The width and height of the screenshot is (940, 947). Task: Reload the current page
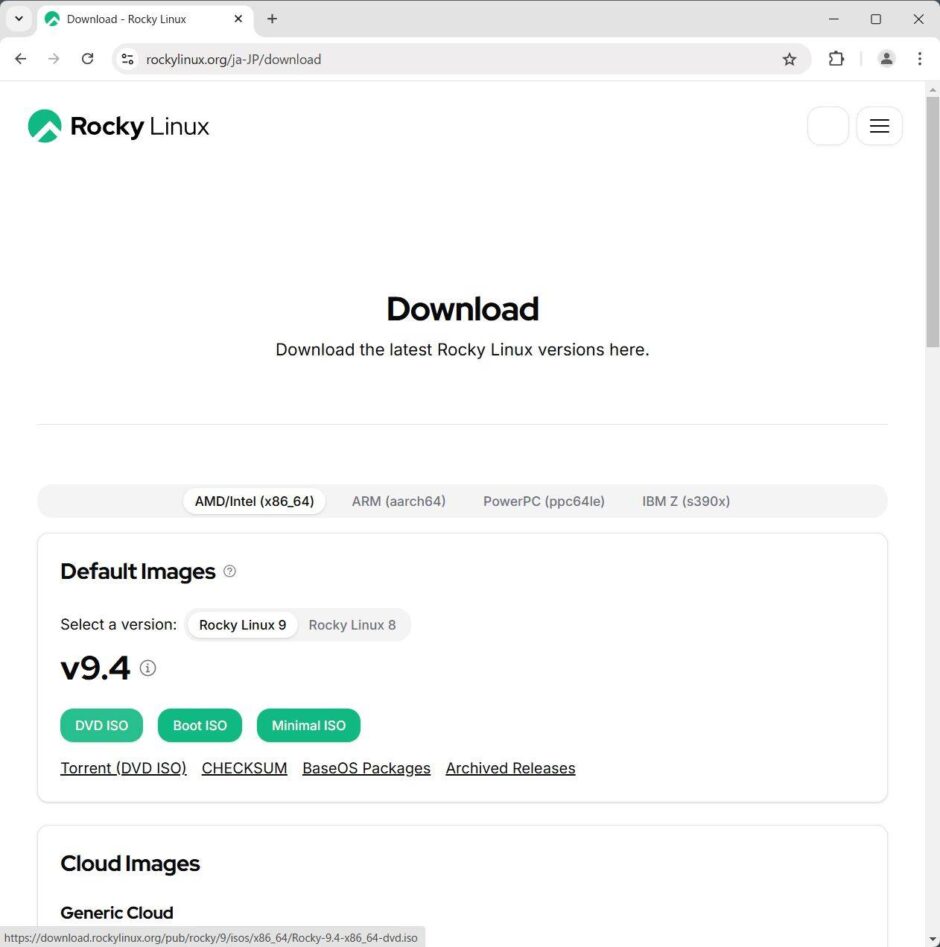[88, 59]
